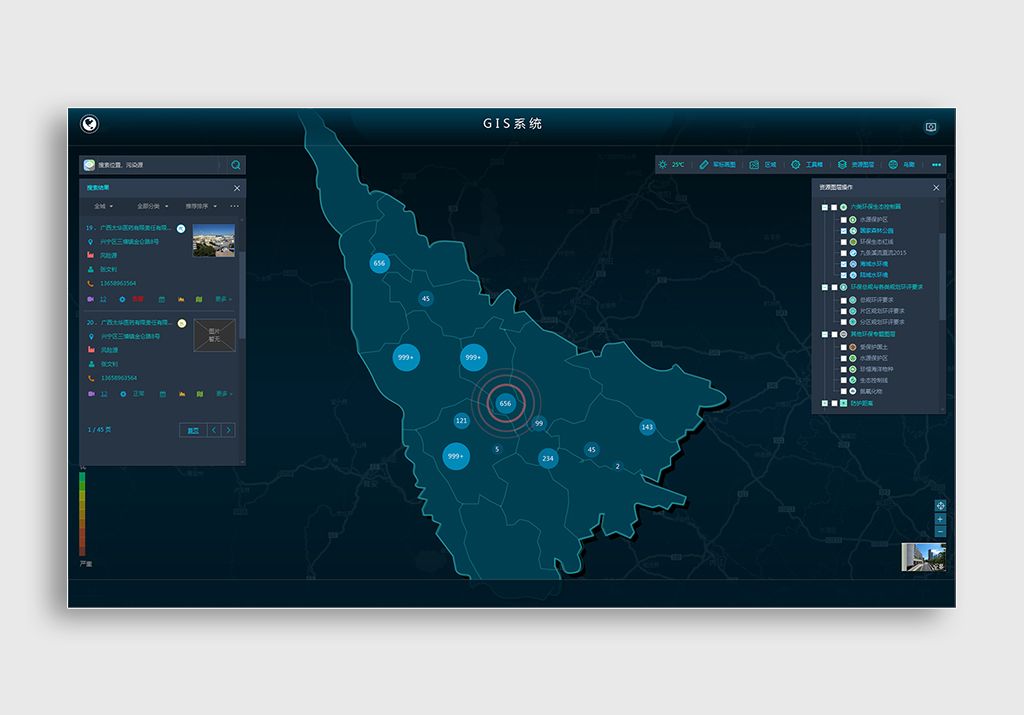Go to previous results page
1024x715 pixels.
214,430
